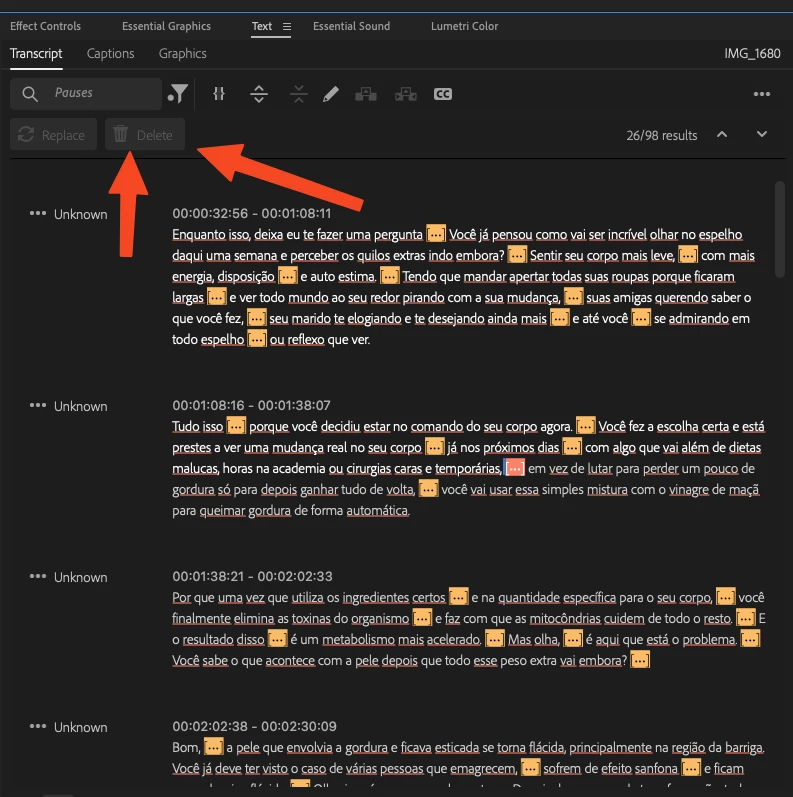Click the insert edit icon

coord(366,94)
